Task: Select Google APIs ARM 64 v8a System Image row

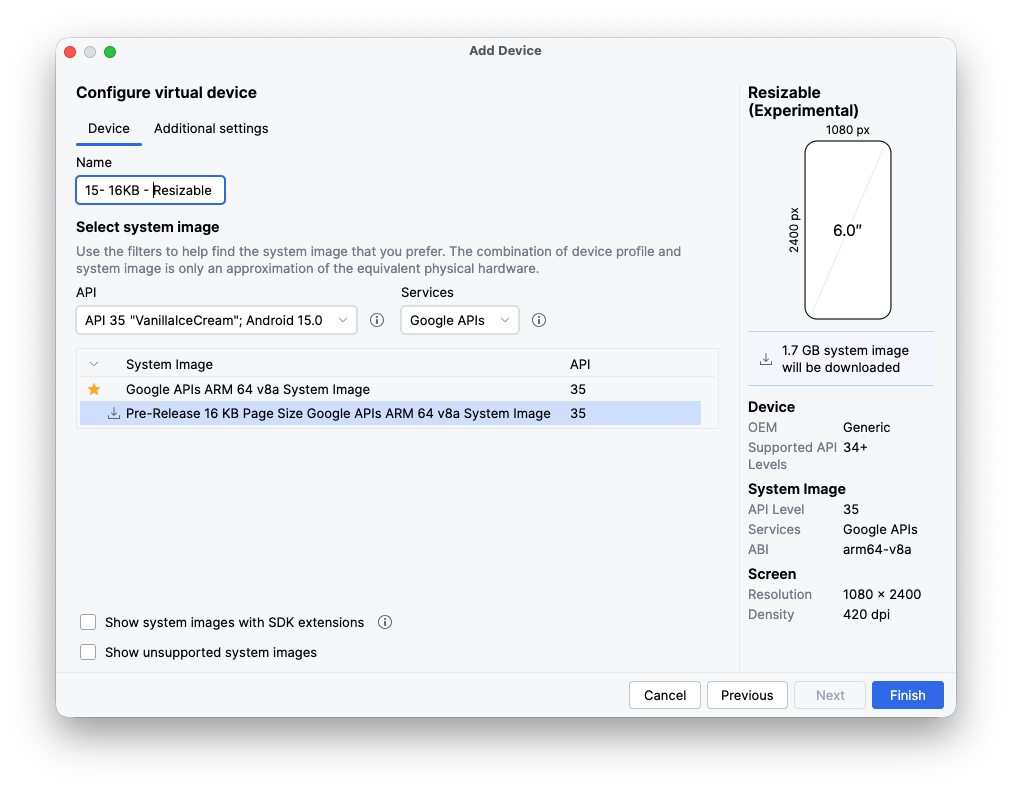Action: 248,389
